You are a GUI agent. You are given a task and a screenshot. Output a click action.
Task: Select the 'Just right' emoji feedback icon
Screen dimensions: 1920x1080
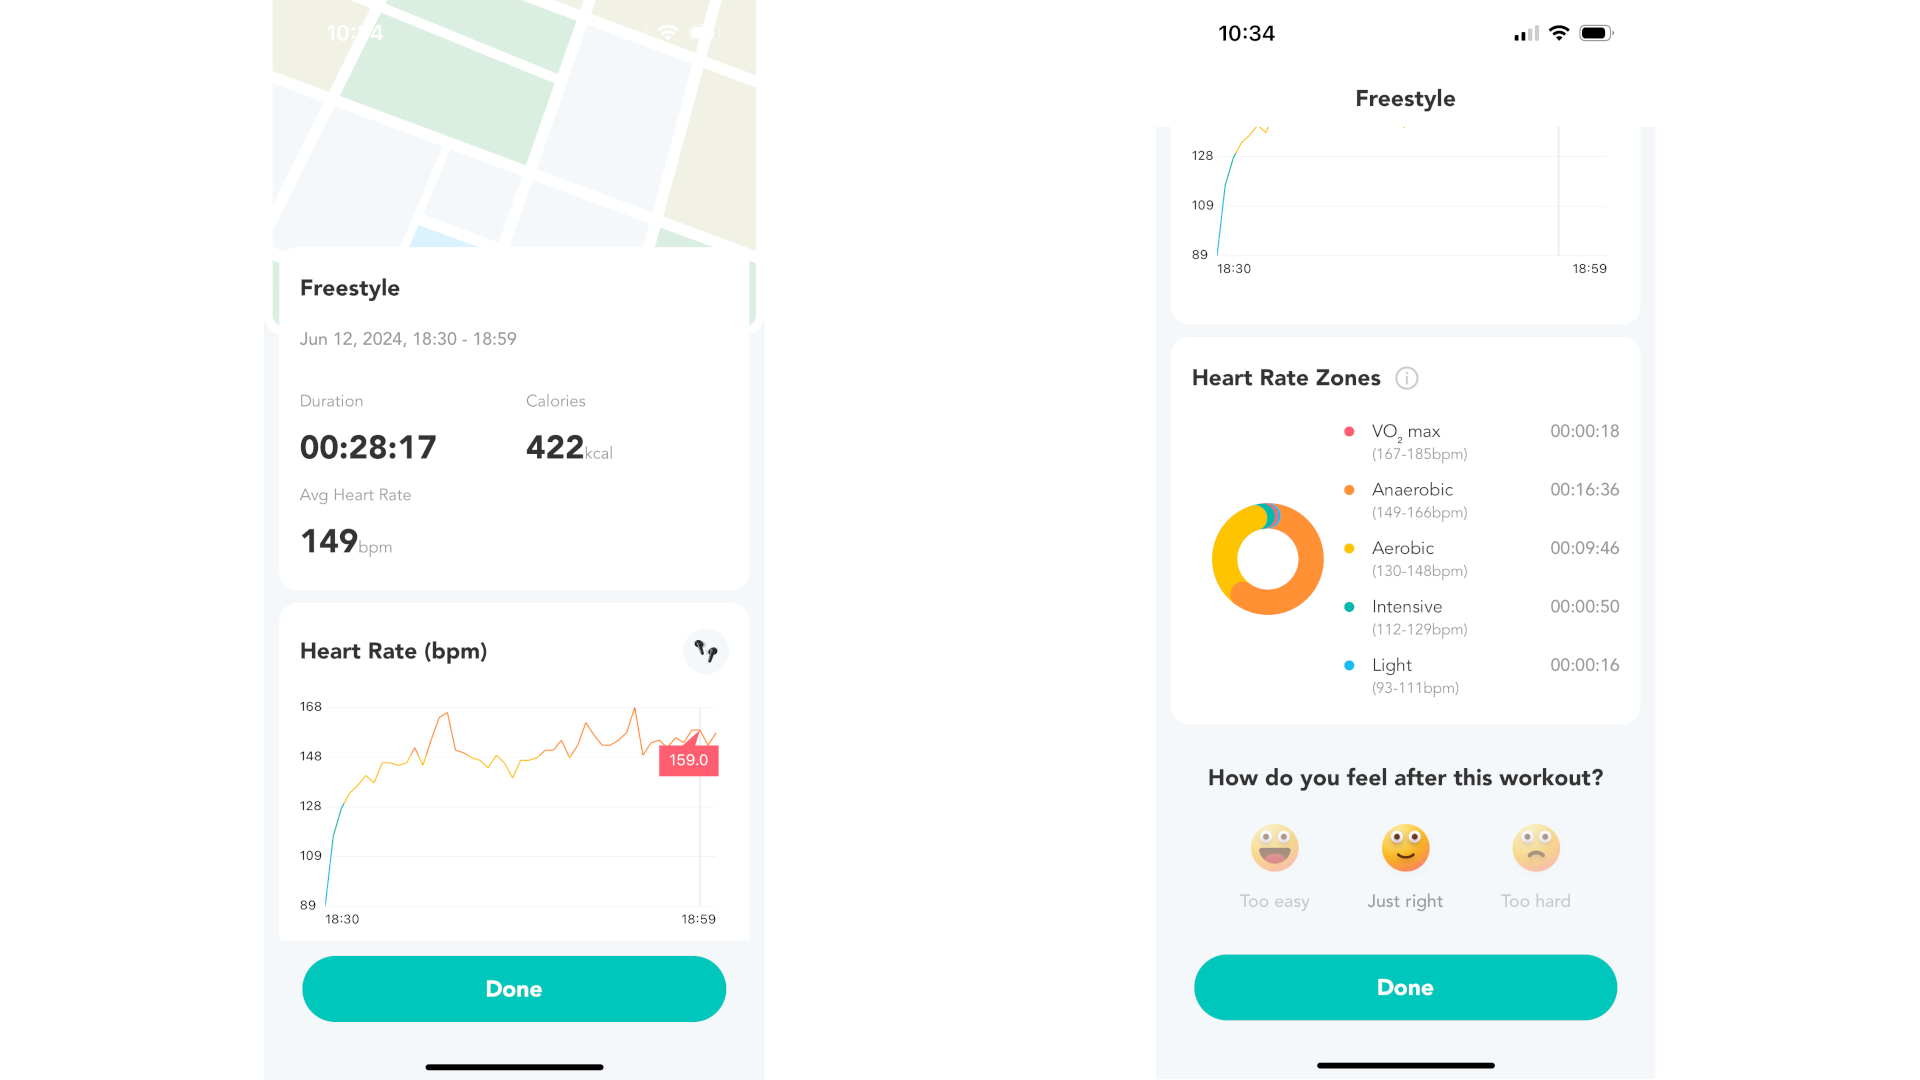point(1403,847)
